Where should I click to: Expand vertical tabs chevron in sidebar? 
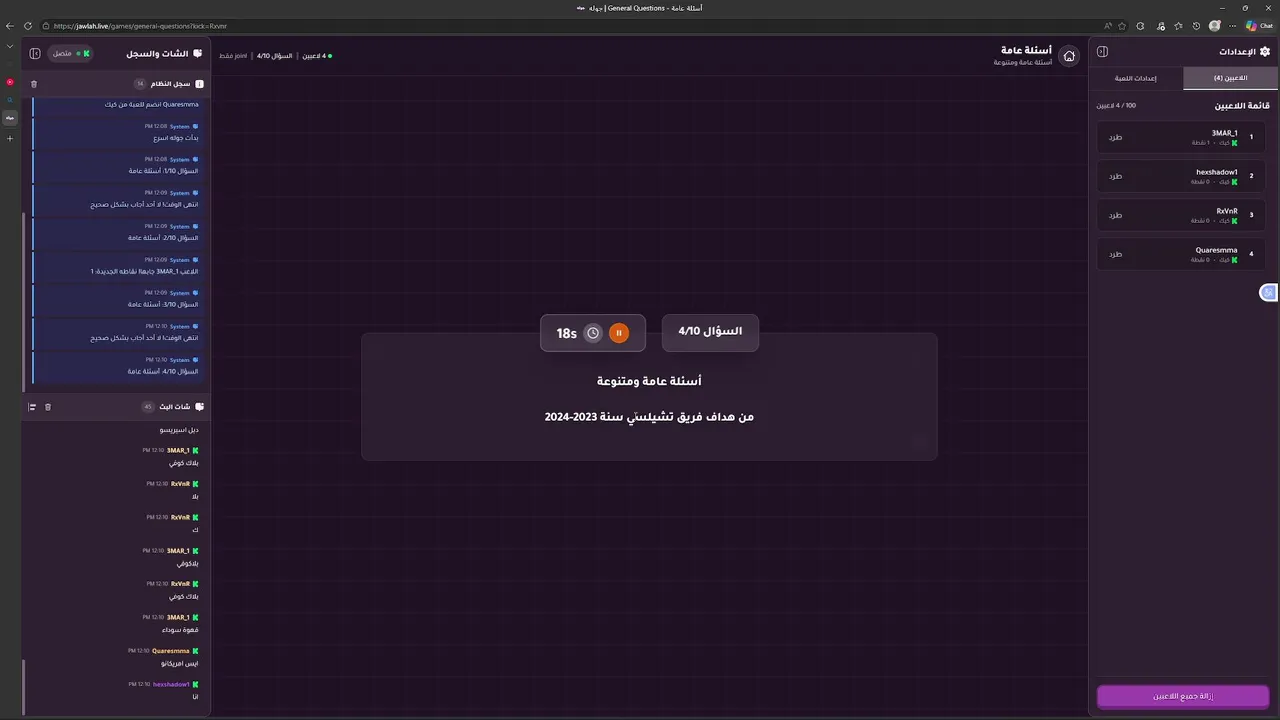[x=10, y=46]
